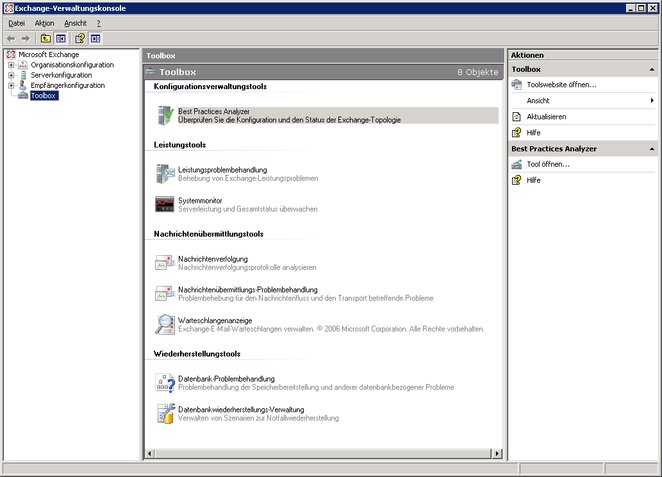Click the Toolswebsite öffnen icon

tap(517, 85)
